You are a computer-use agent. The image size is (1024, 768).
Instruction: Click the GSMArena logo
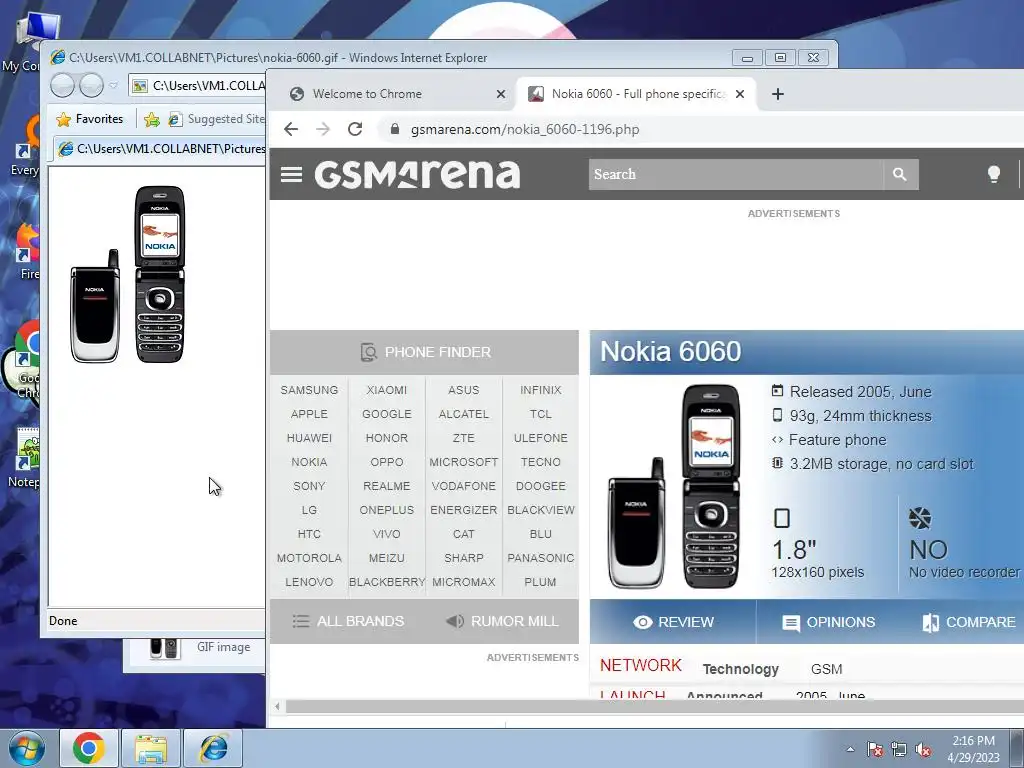(x=417, y=174)
